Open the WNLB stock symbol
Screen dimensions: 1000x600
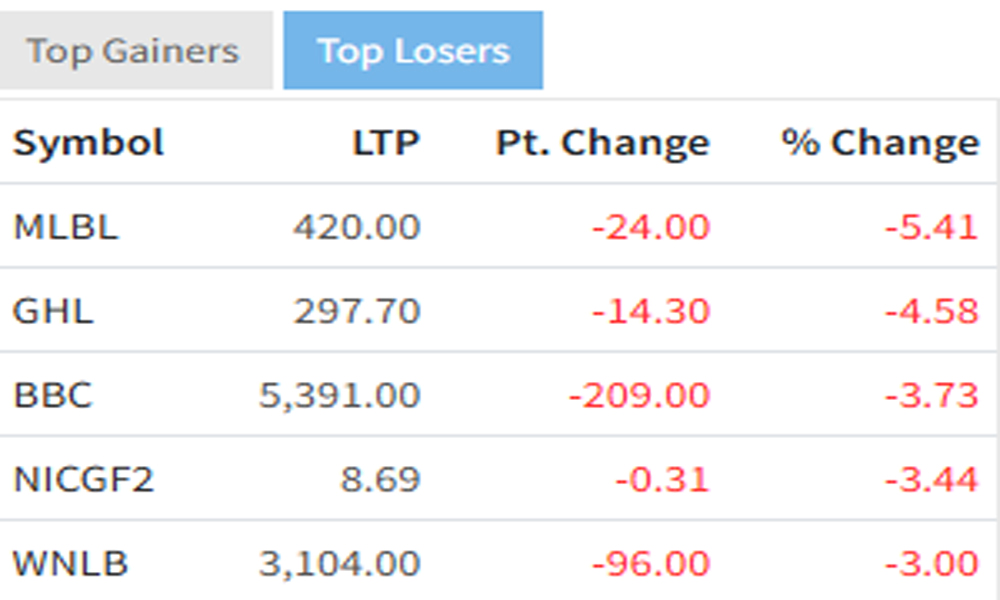tap(71, 564)
